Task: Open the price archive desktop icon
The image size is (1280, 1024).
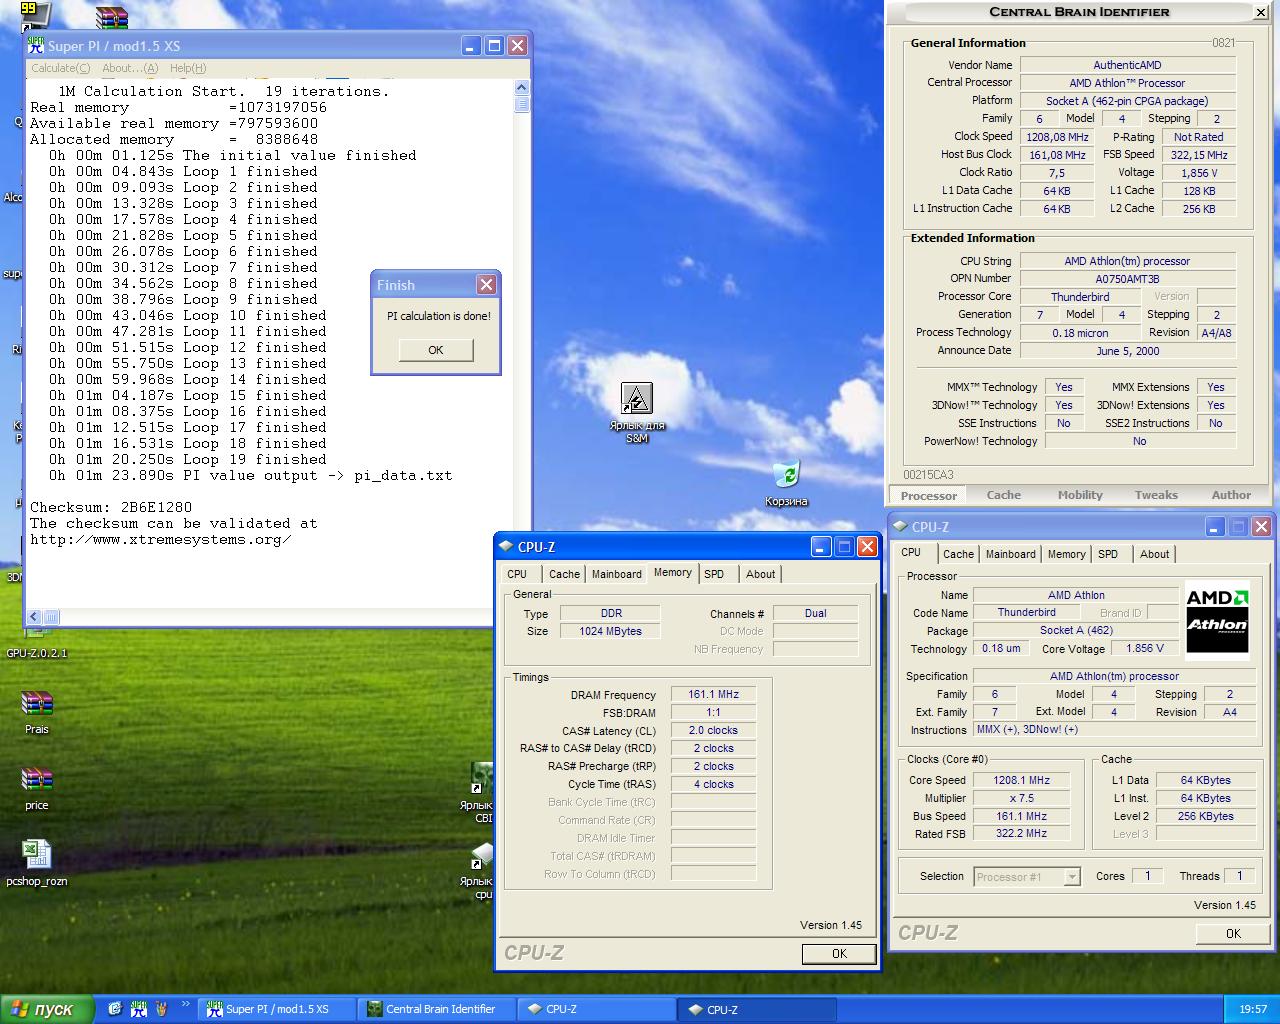Action: 37,781
